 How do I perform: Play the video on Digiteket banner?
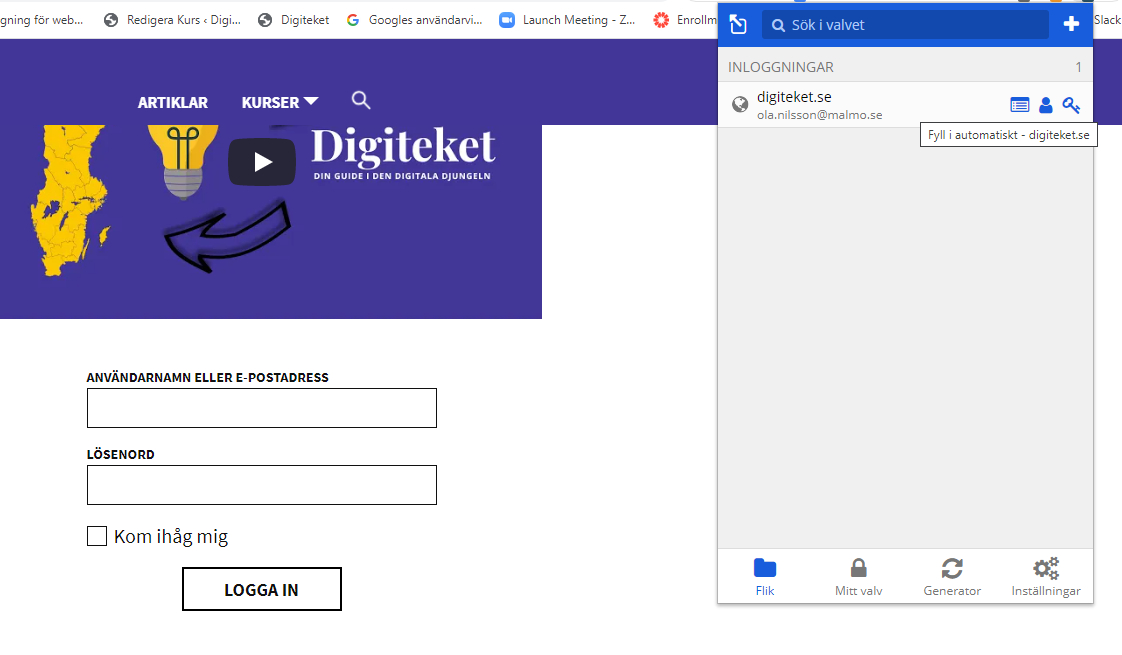click(262, 162)
